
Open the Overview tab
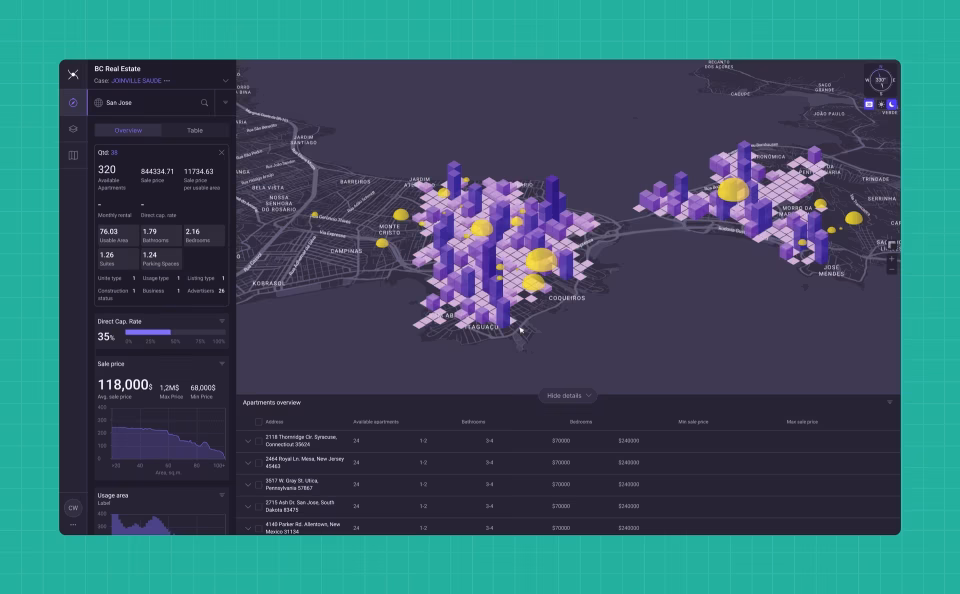[x=128, y=130]
